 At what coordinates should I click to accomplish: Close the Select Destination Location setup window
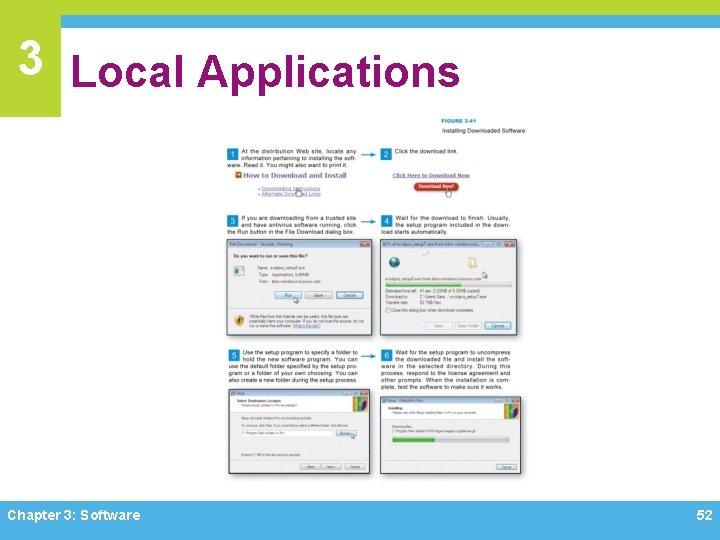click(364, 394)
